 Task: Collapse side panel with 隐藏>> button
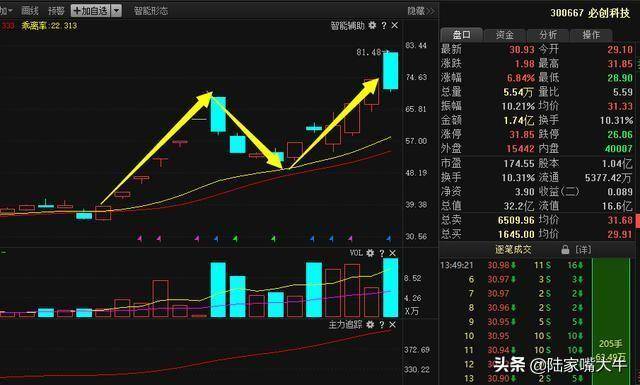420,11
